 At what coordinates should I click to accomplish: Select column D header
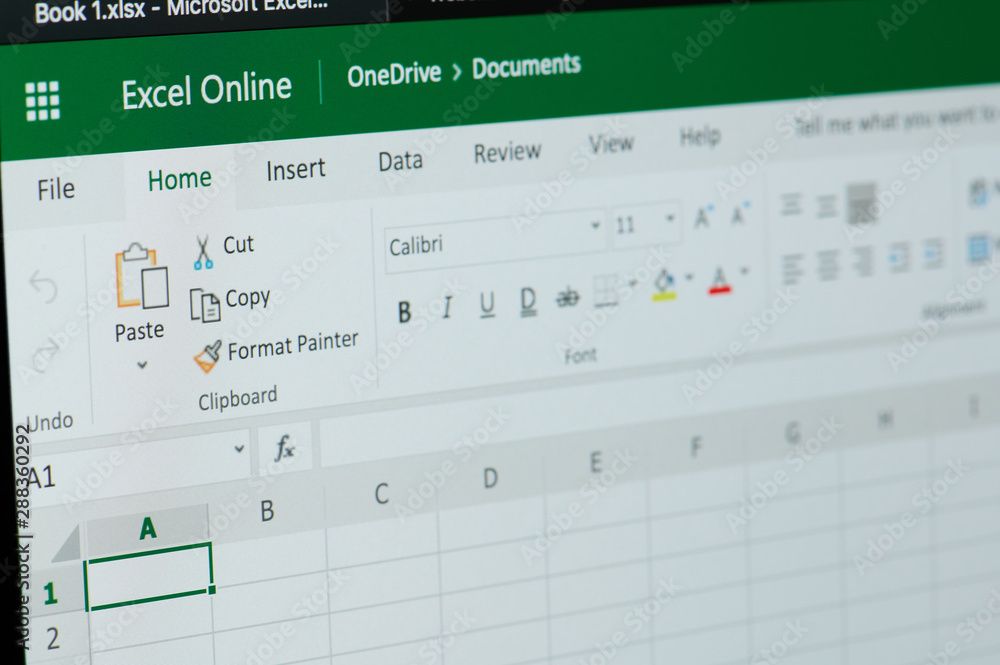[x=490, y=478]
